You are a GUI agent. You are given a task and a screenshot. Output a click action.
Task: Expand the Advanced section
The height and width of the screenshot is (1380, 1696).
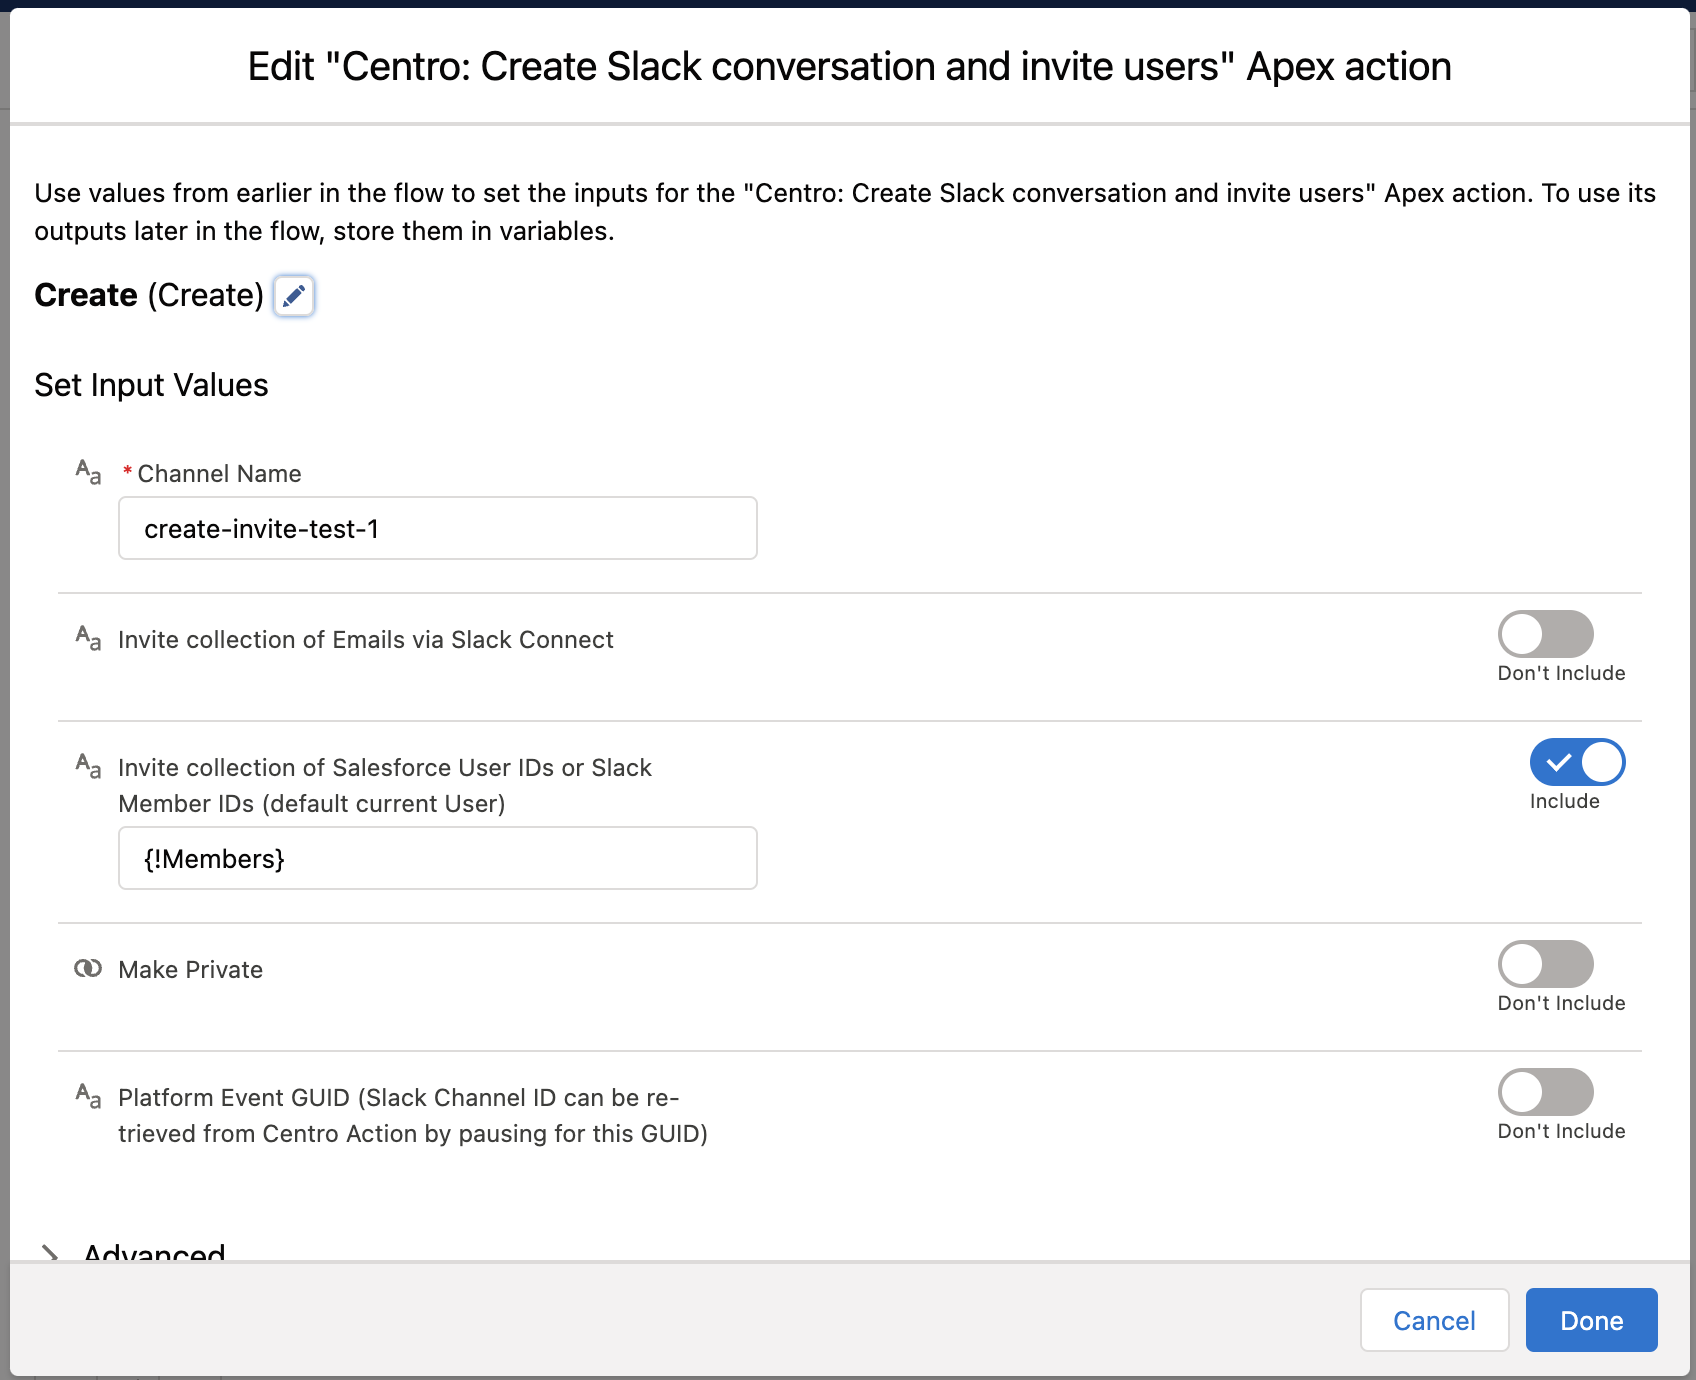[153, 1252]
